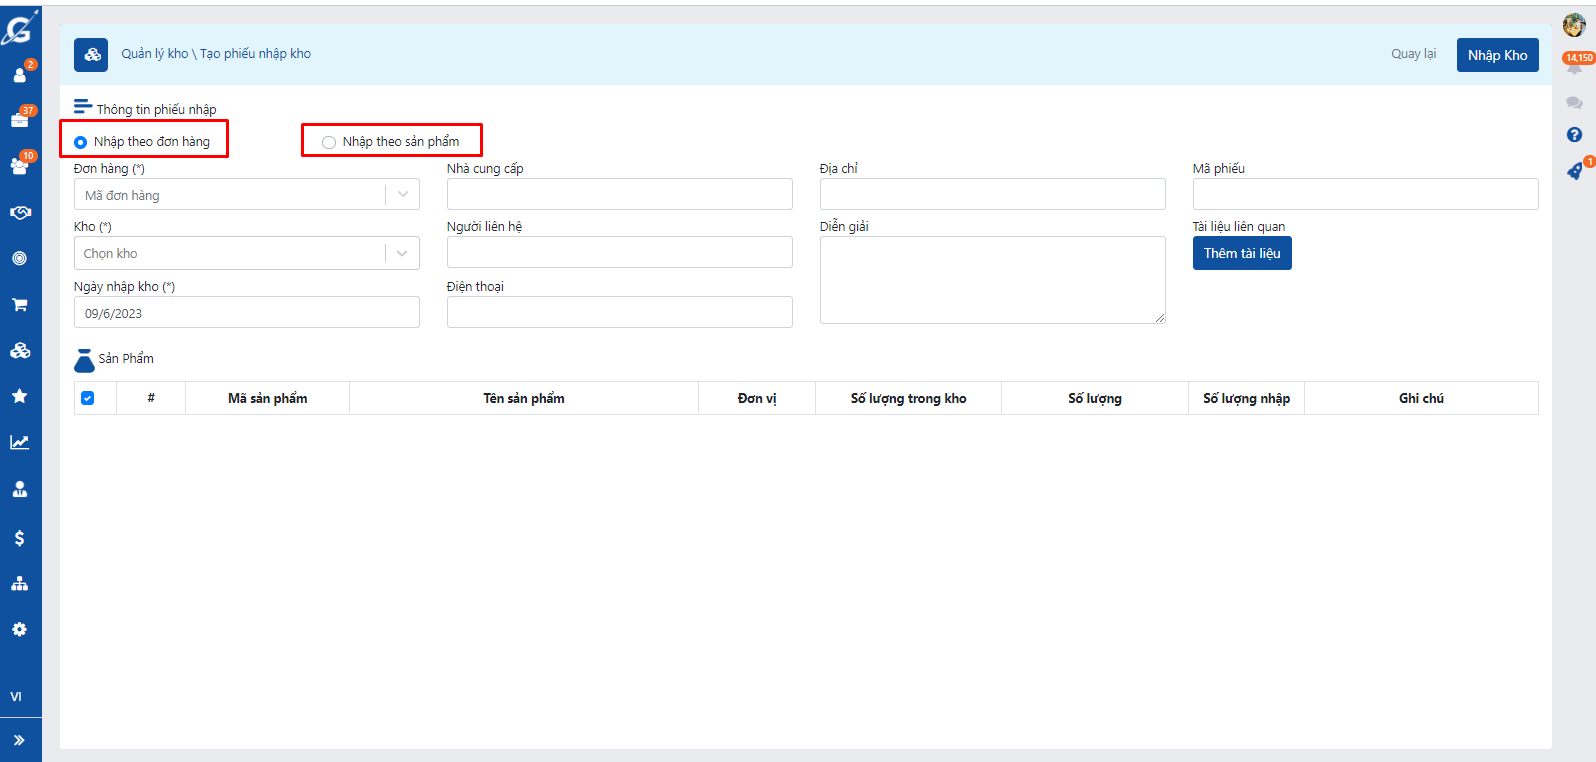
Task: Toggle the select-all checkbox in product table
Action: (88, 398)
